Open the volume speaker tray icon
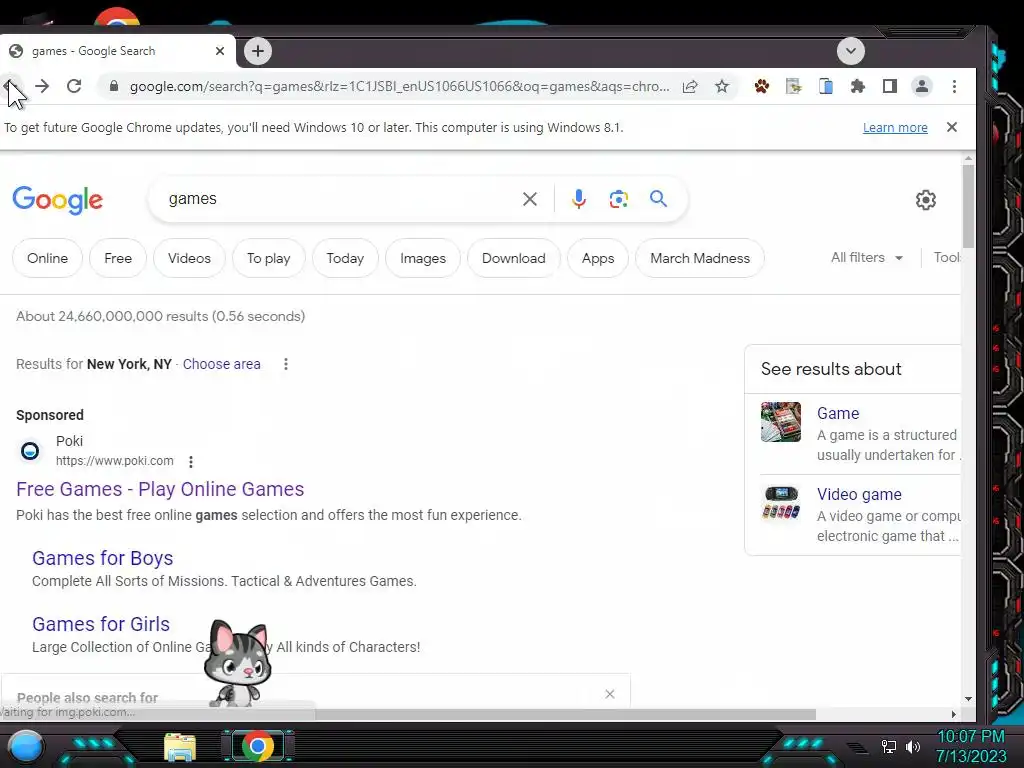The height and width of the screenshot is (768, 1024). pyautogui.click(x=913, y=746)
